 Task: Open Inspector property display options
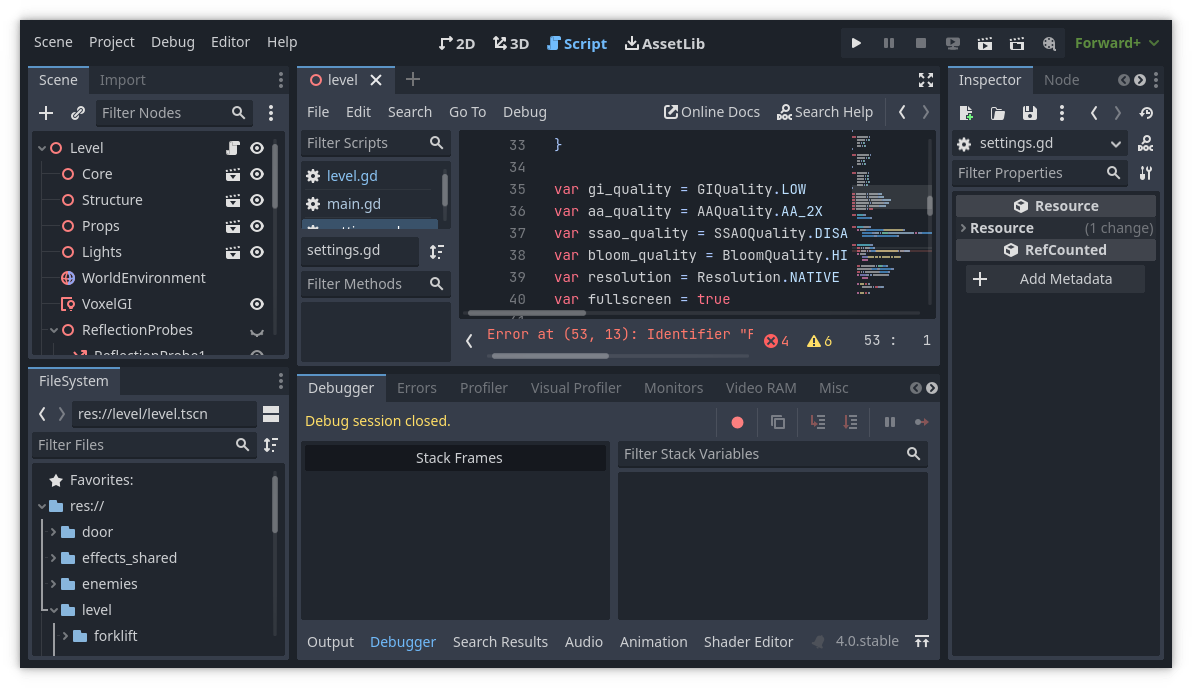tap(1146, 173)
